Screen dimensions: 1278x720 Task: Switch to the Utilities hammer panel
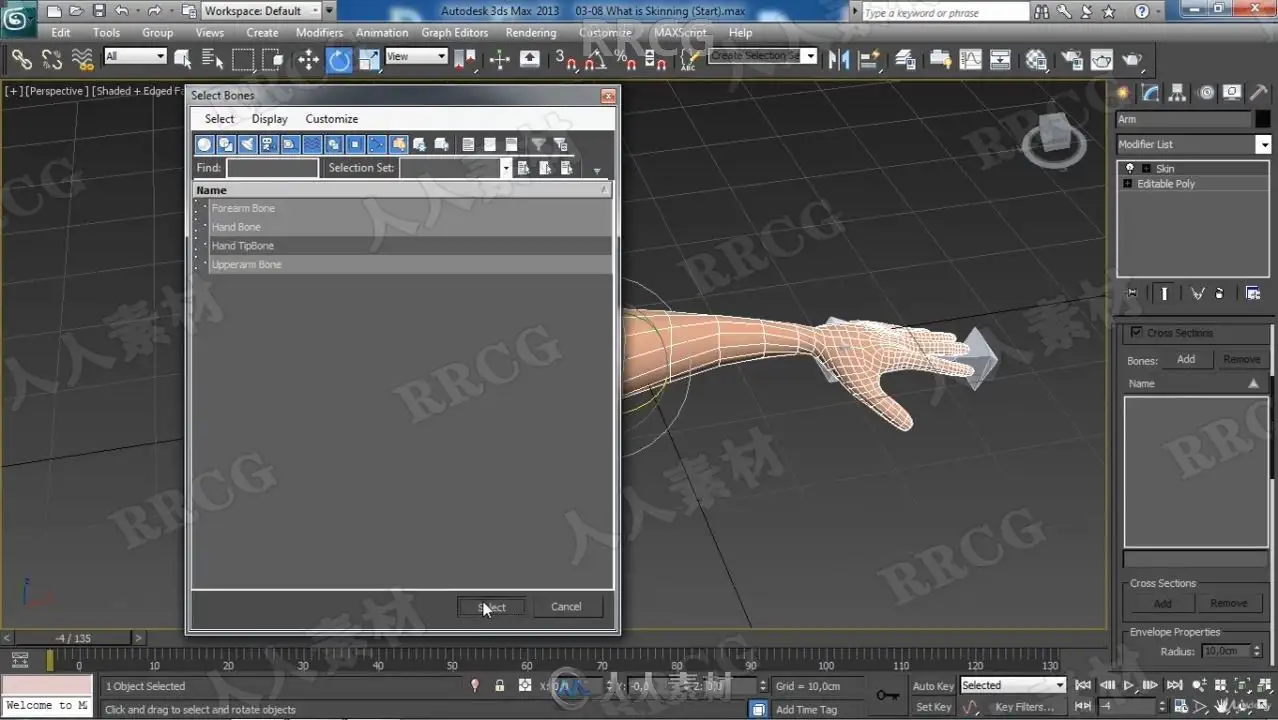(x=1259, y=93)
